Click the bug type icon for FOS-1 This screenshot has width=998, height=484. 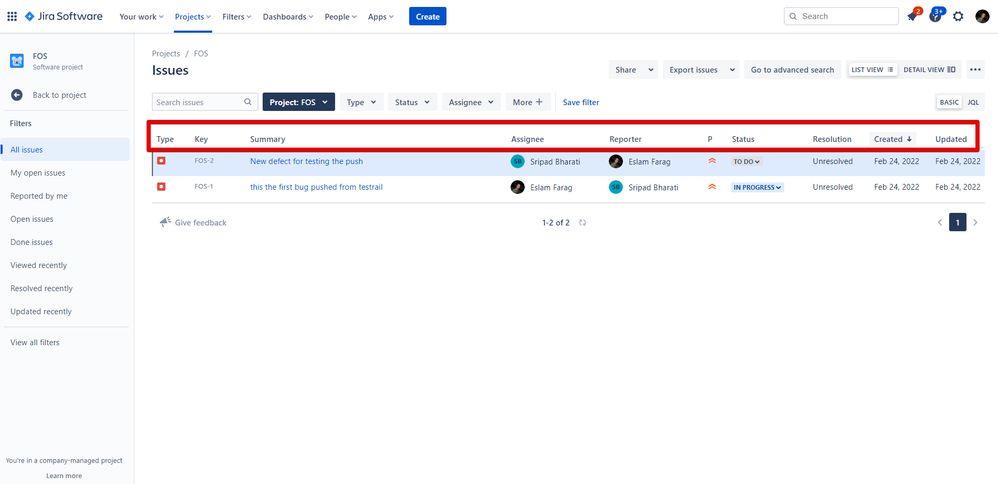161,187
